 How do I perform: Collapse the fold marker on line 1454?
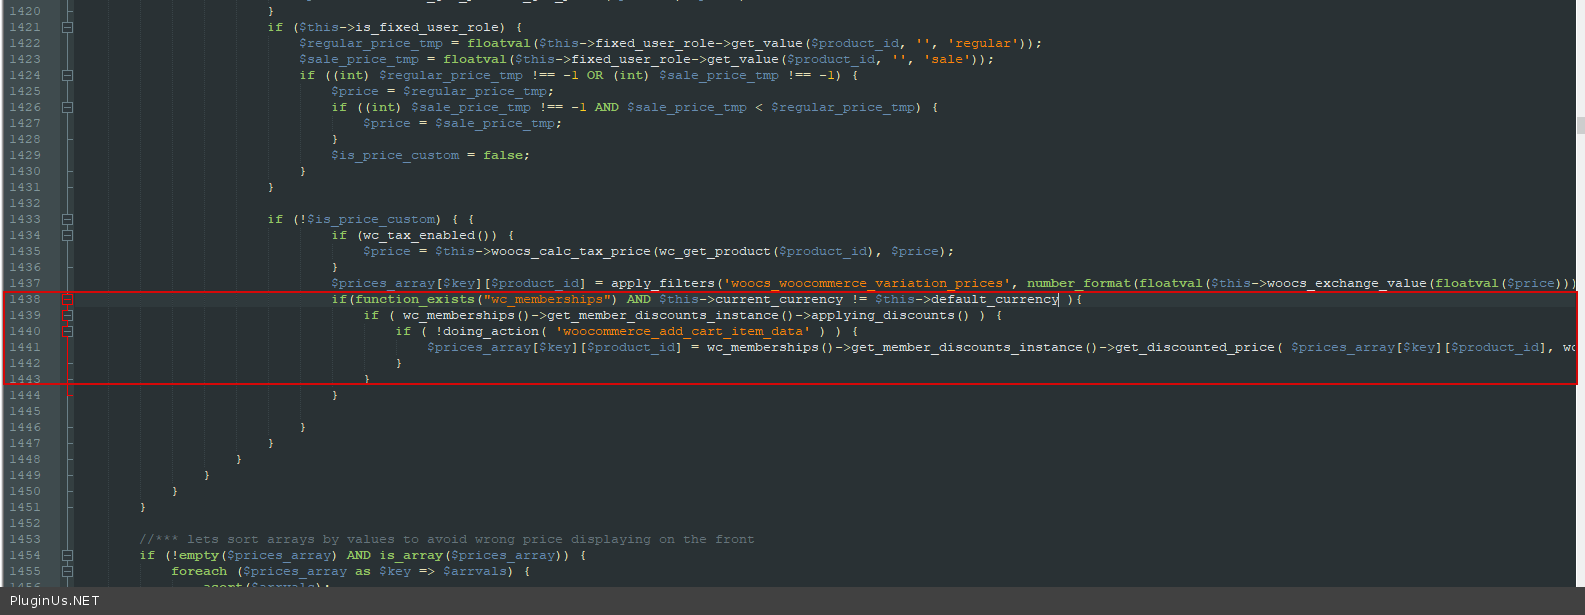67,555
